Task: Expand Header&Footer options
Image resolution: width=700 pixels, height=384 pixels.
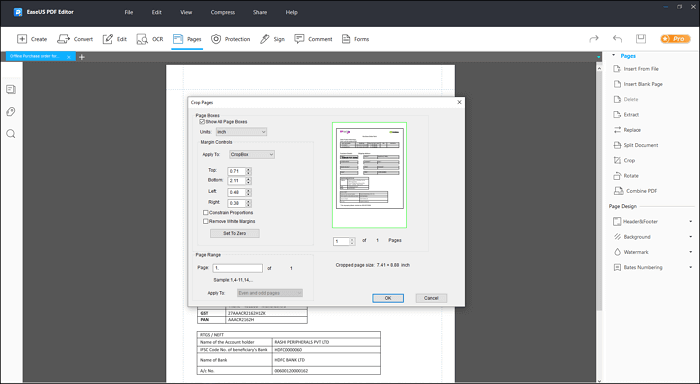Action: [691, 221]
